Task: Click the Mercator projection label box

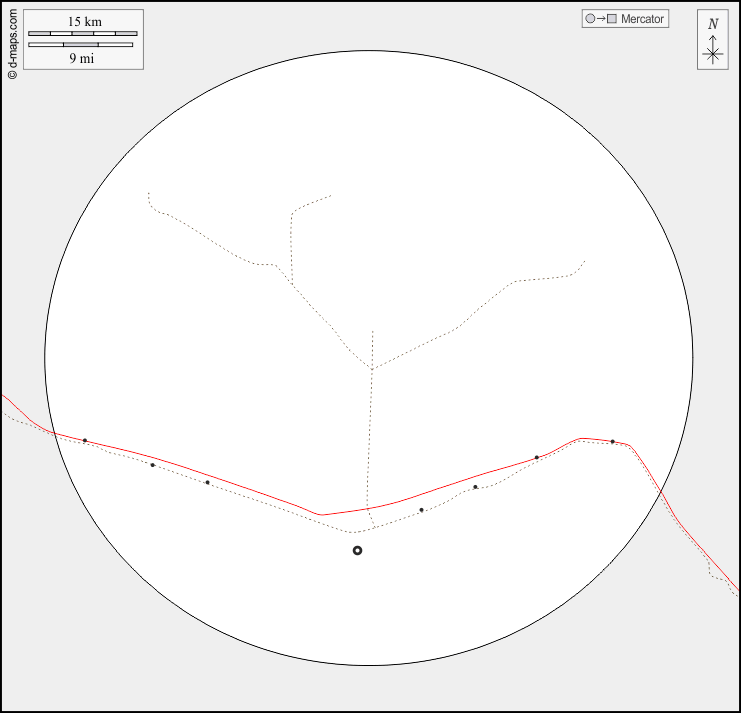Action: point(625,19)
